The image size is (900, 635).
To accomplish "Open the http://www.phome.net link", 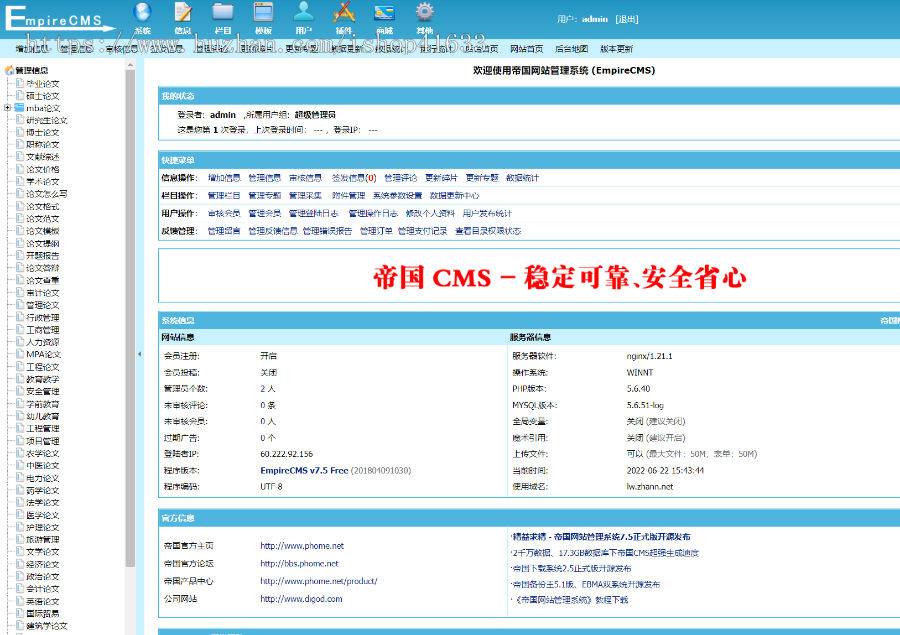I will tap(302, 546).
